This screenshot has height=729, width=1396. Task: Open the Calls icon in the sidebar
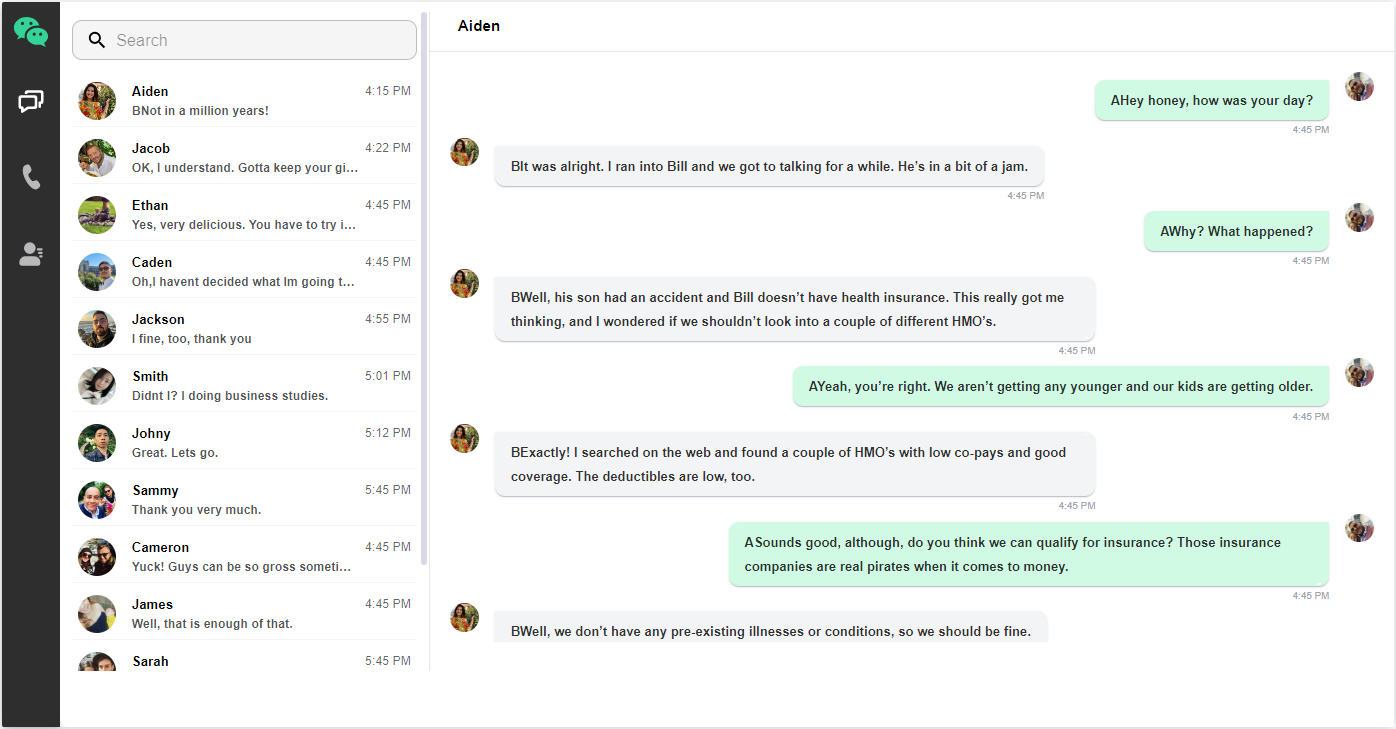pyautogui.click(x=31, y=177)
